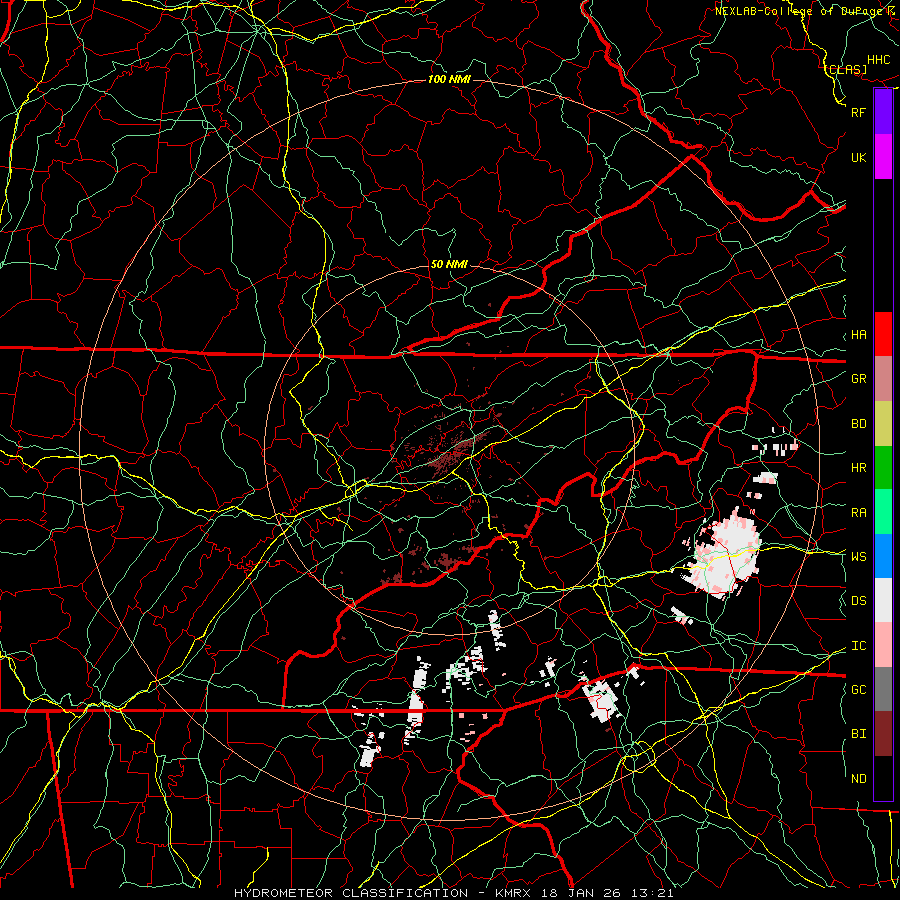The image size is (900, 900).
Task: Click the HA legend label
Action: tap(858, 335)
